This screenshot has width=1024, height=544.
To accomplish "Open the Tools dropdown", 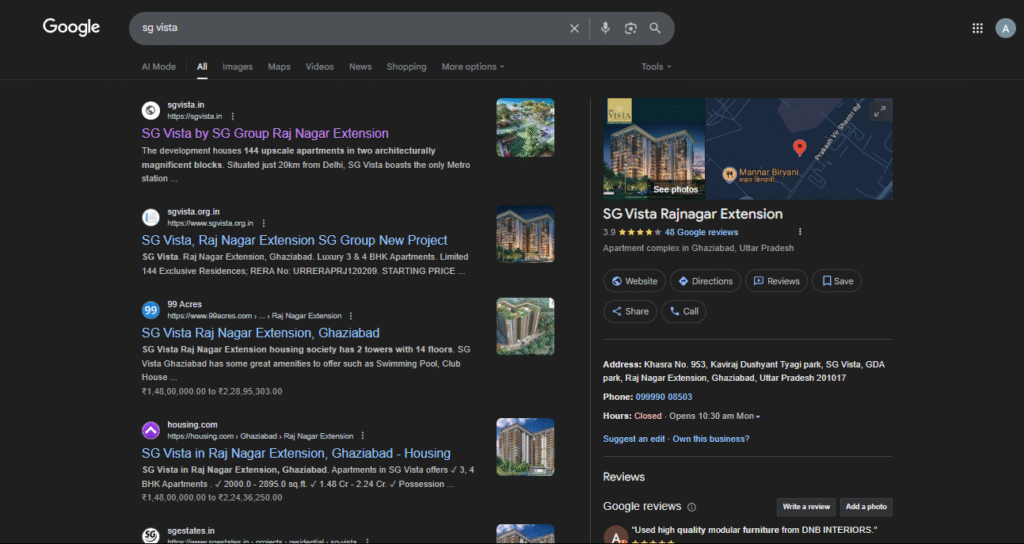I will pos(656,67).
